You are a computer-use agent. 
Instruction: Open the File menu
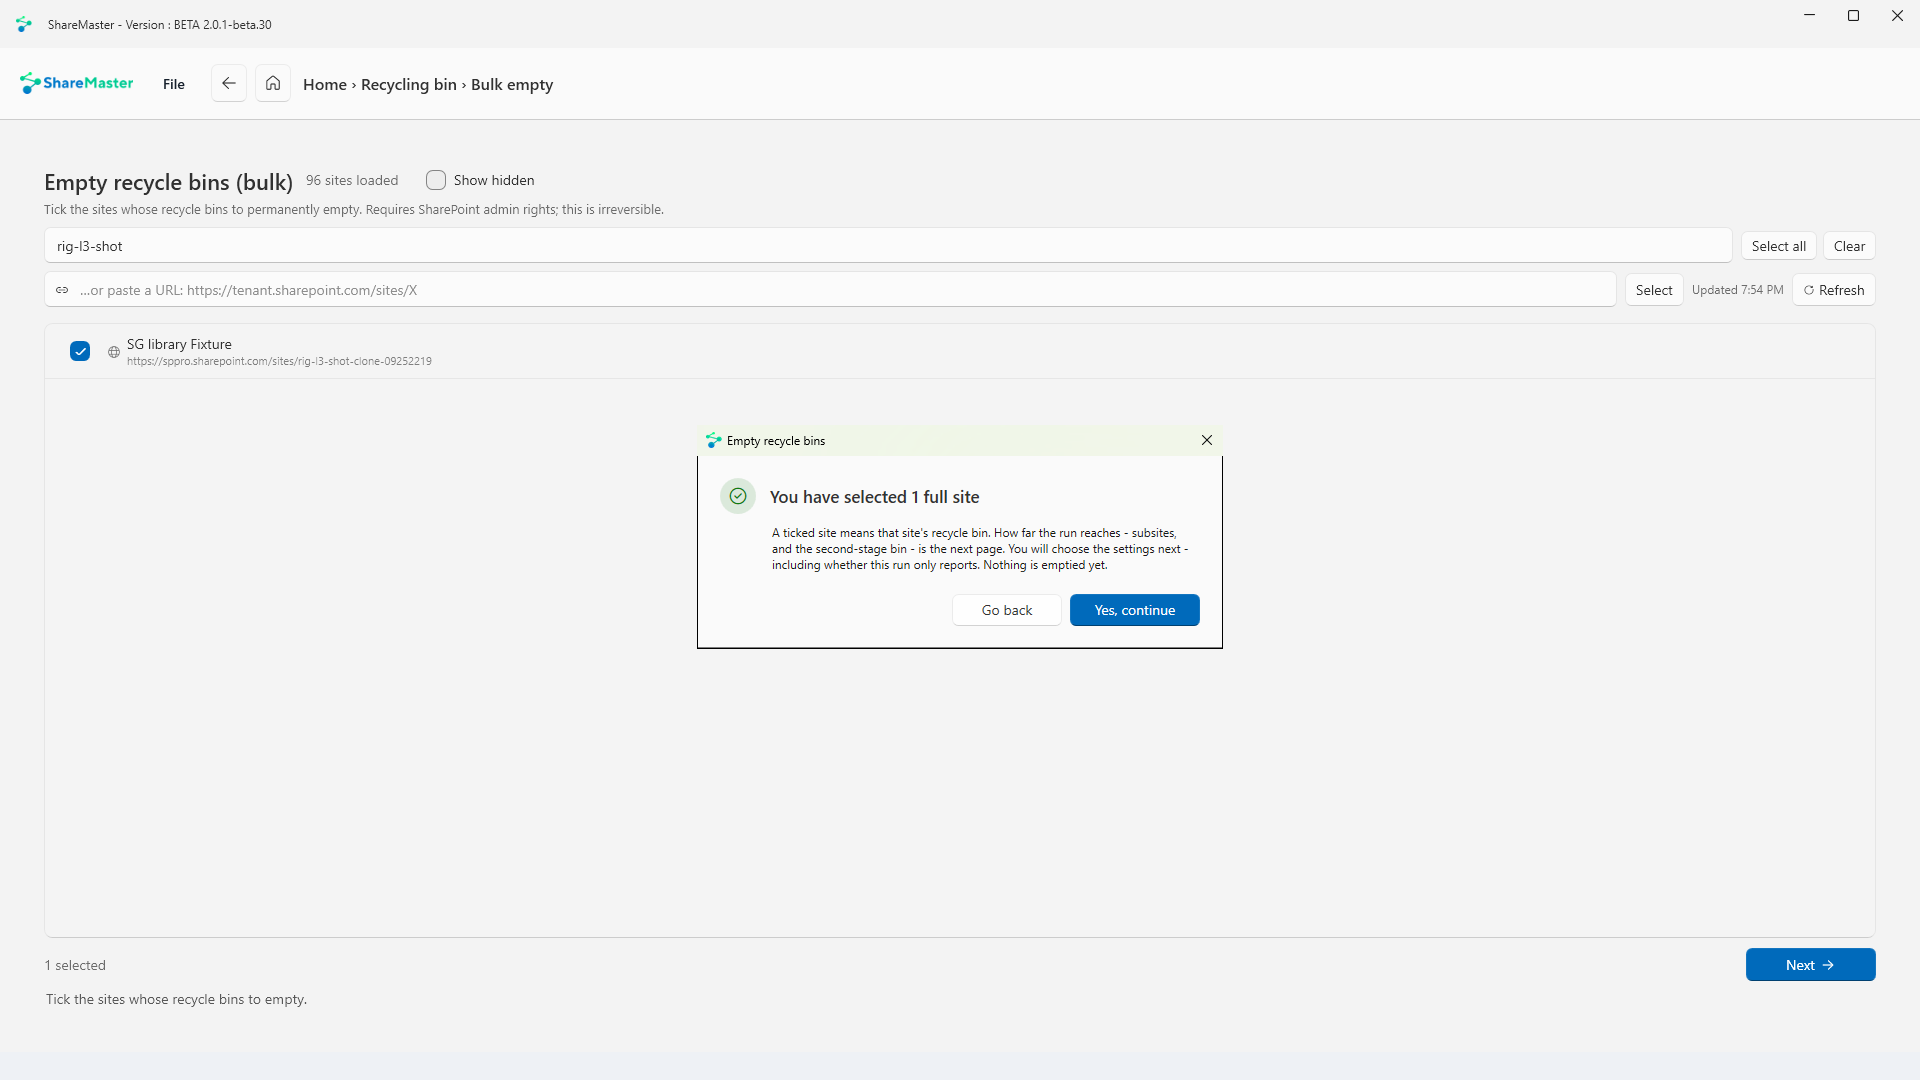174,84
